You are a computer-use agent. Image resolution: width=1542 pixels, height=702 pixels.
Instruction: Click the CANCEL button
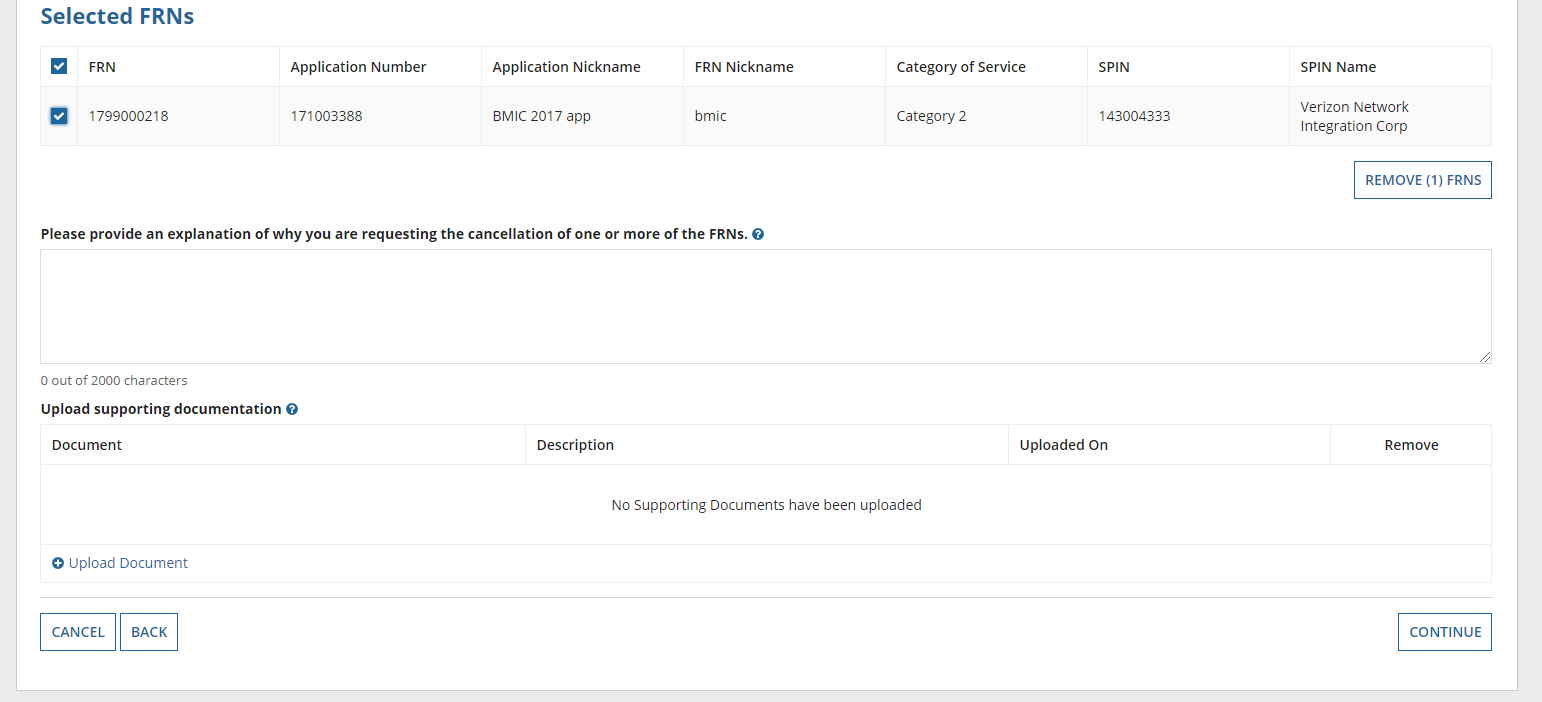point(78,632)
